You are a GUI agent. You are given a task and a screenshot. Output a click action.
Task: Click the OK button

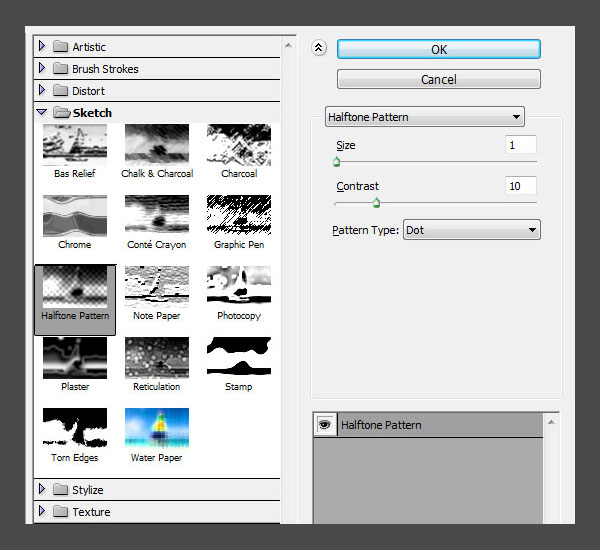439,49
